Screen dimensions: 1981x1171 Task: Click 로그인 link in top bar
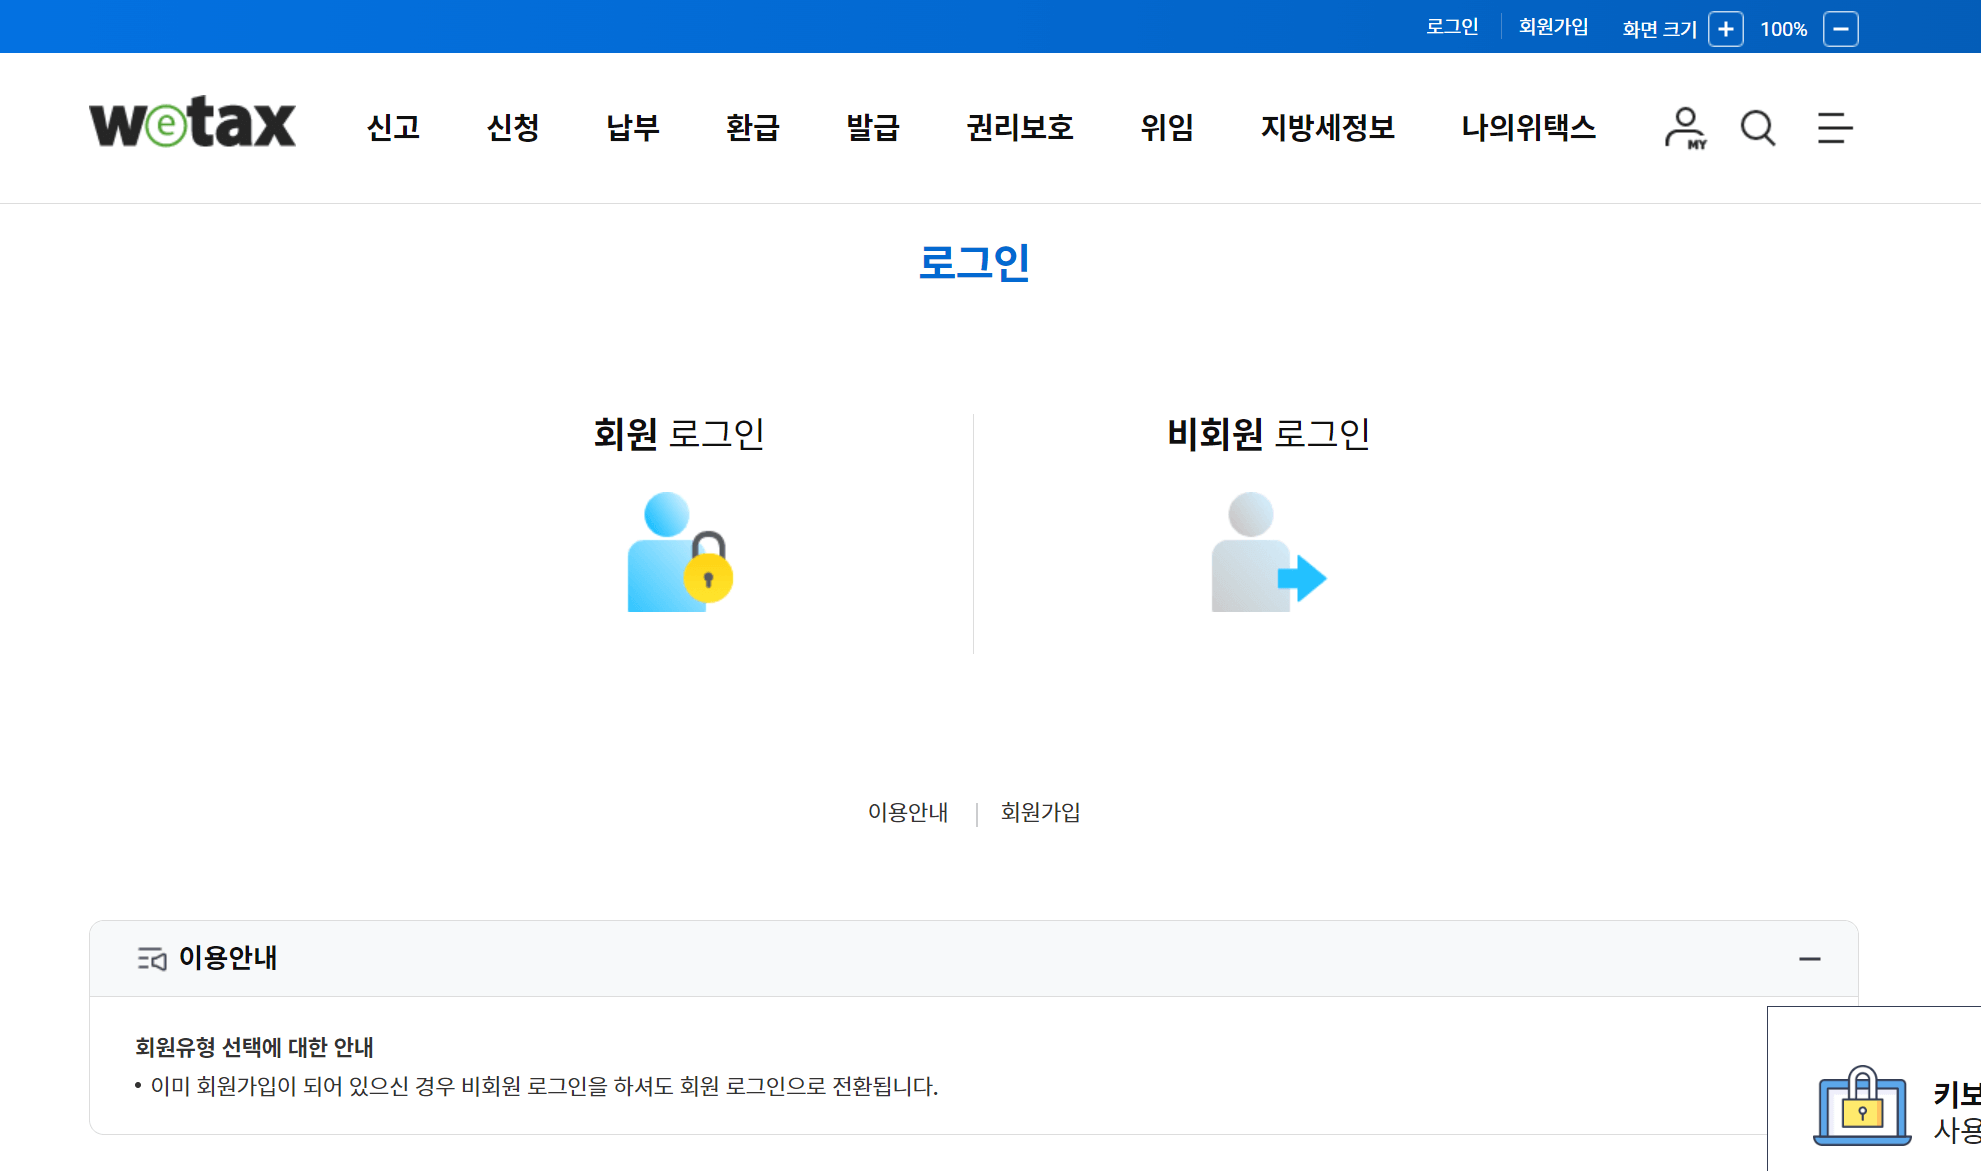(x=1452, y=27)
